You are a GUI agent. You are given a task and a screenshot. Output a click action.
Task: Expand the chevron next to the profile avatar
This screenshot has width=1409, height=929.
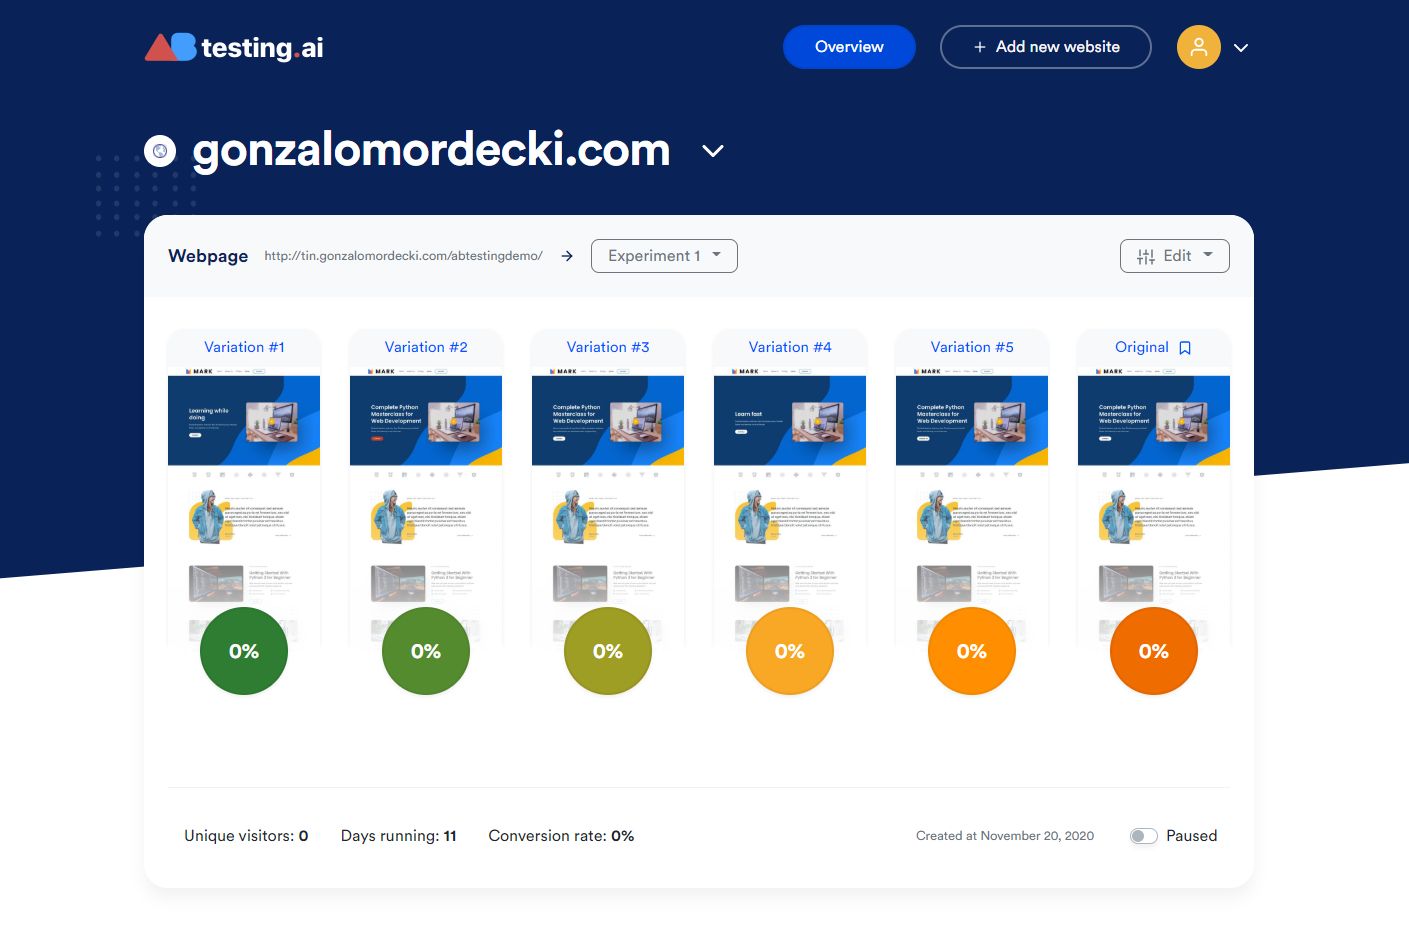point(1240,47)
